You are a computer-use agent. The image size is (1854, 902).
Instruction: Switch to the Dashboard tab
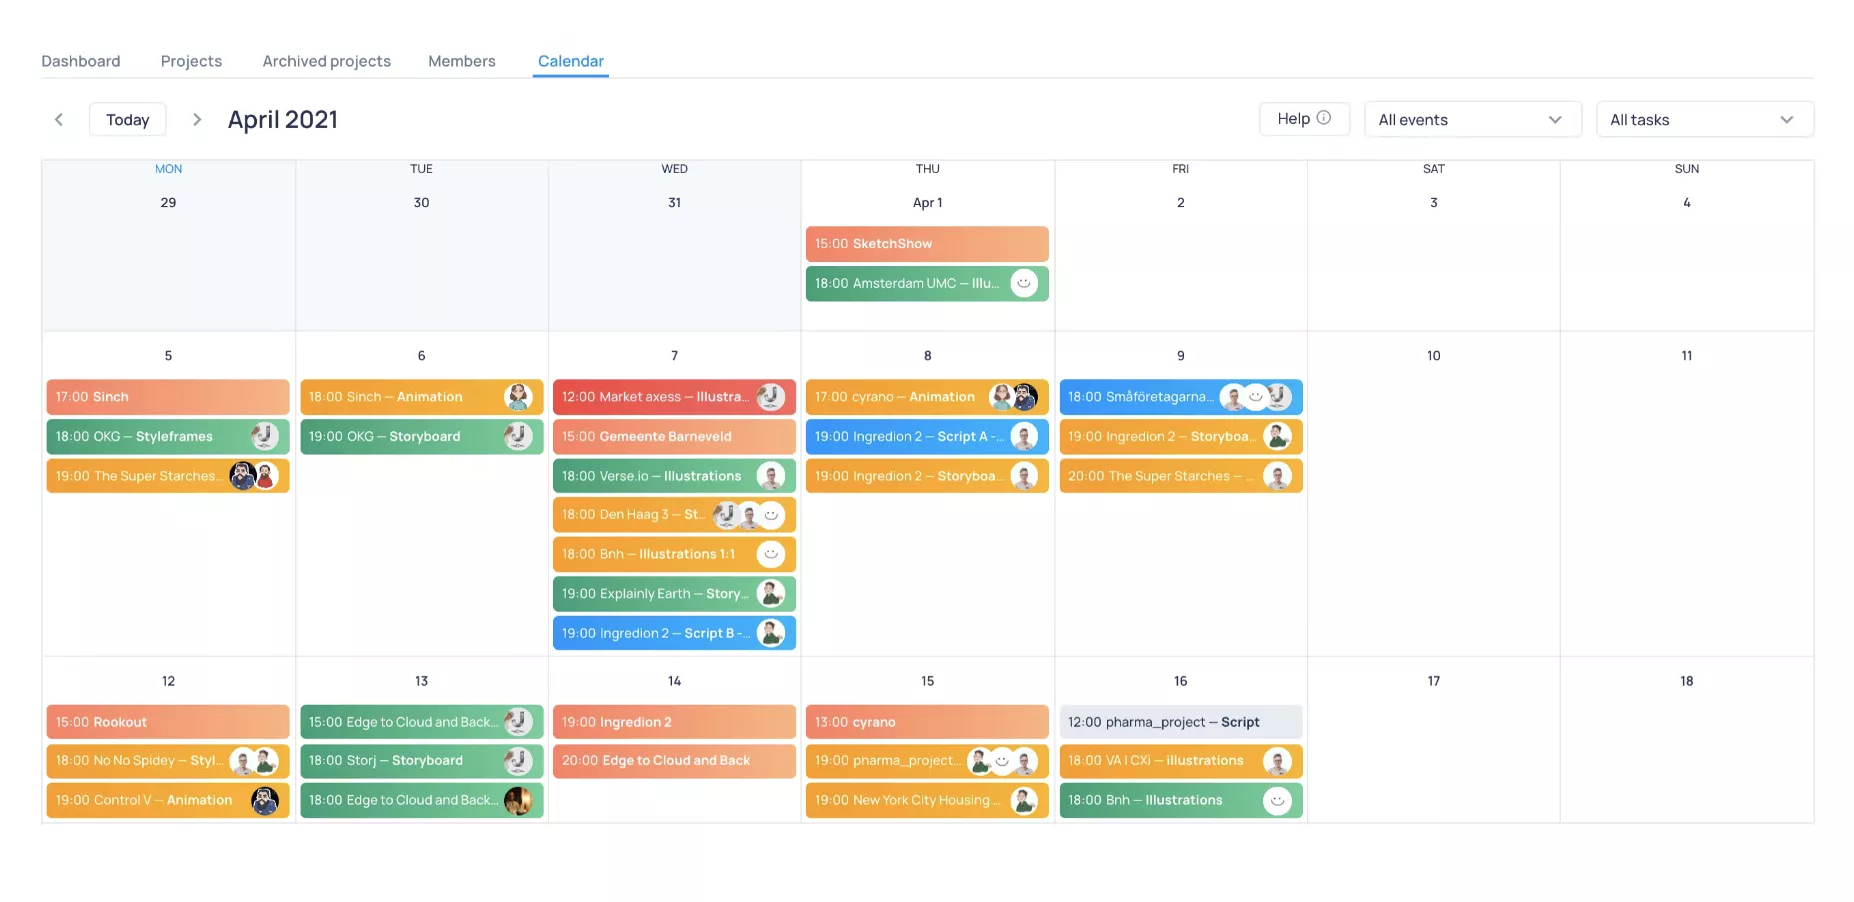[x=81, y=61]
